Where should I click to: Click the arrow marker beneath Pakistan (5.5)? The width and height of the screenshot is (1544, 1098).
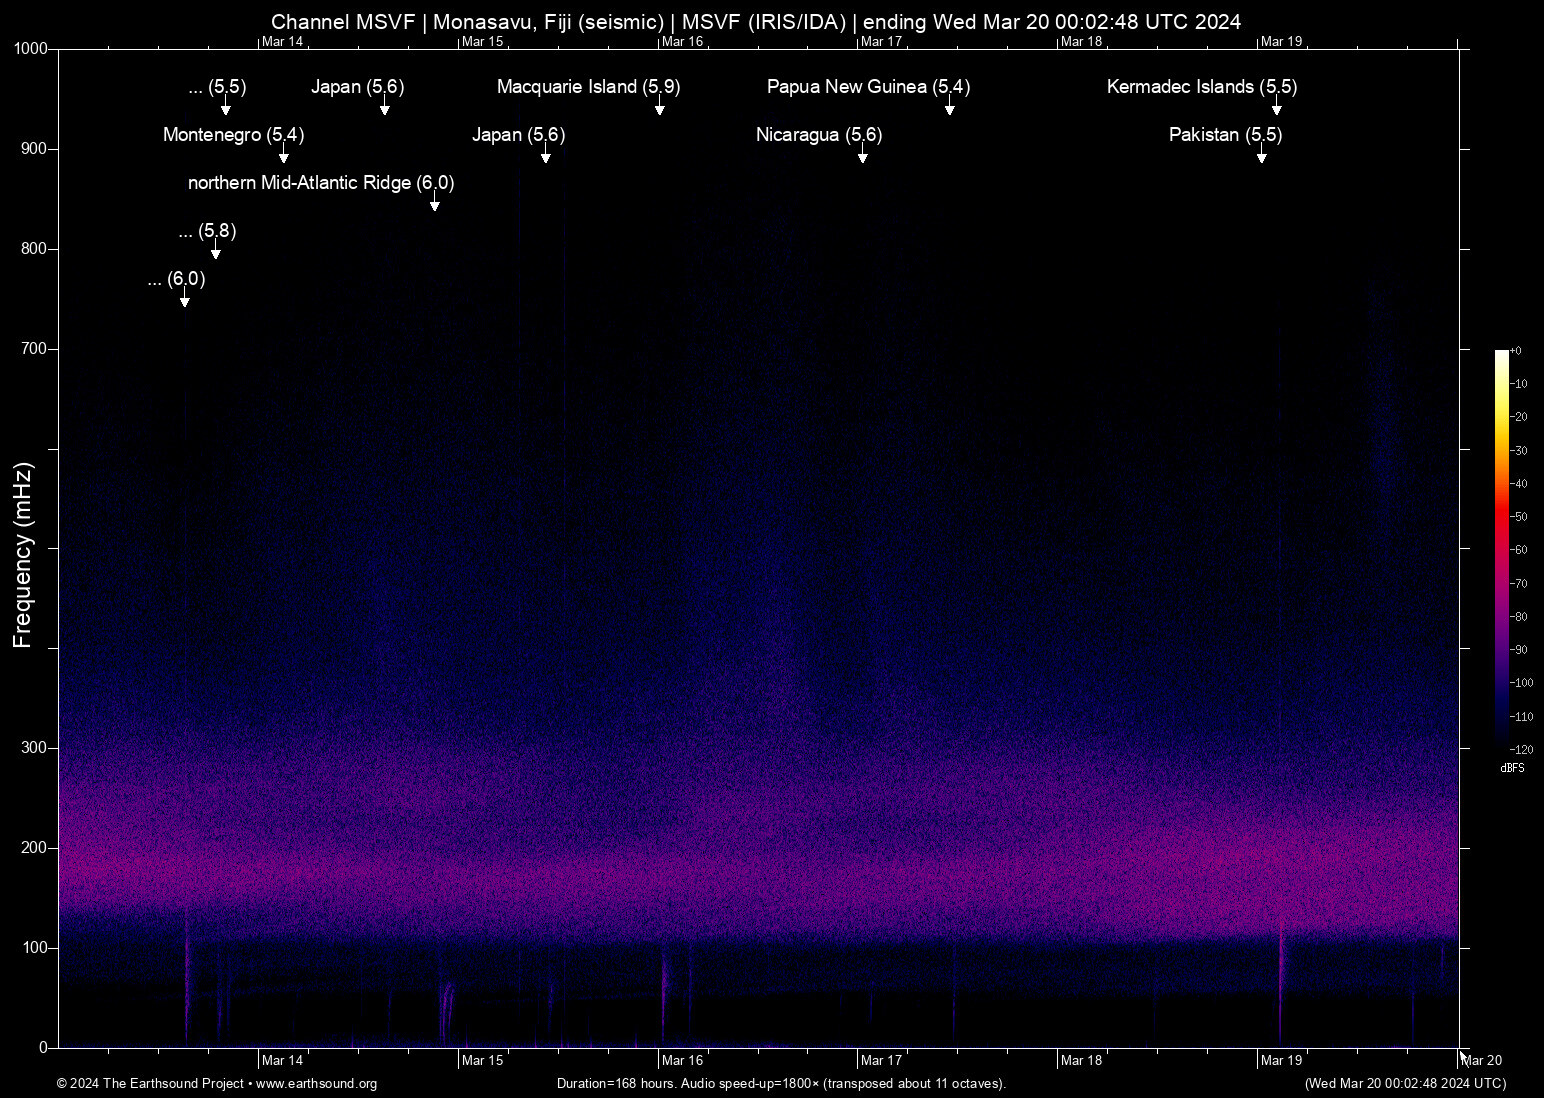(x=1261, y=156)
